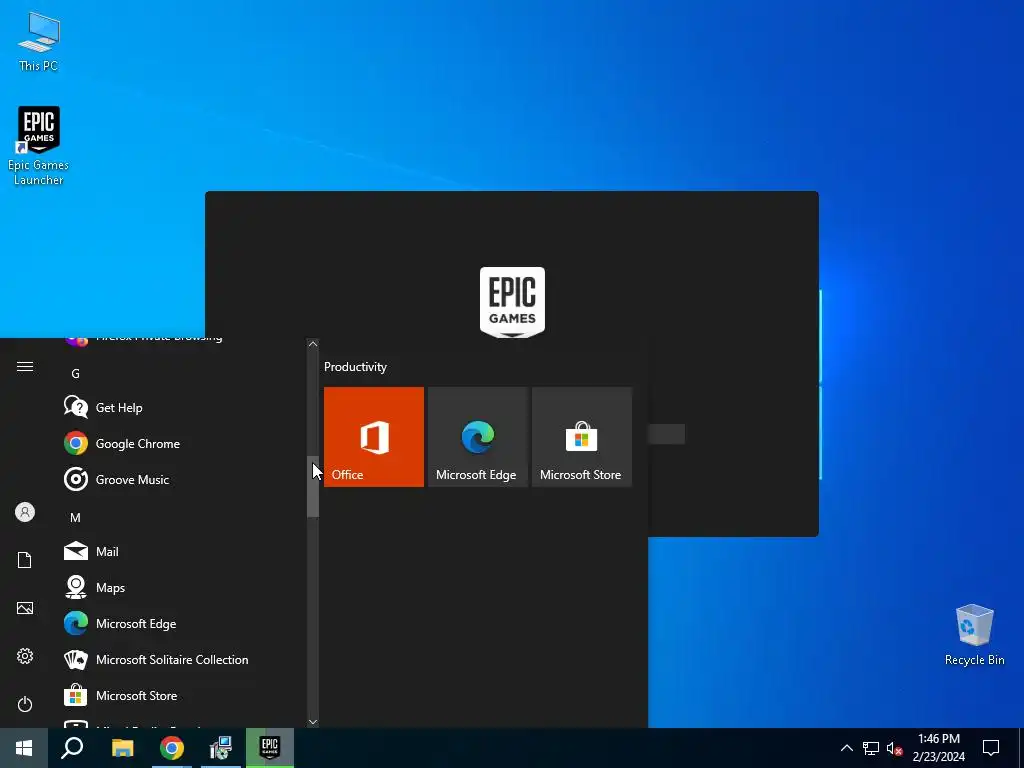The height and width of the screenshot is (768, 1024).
Task: Click the installer icon on the taskbar
Action: (221, 748)
